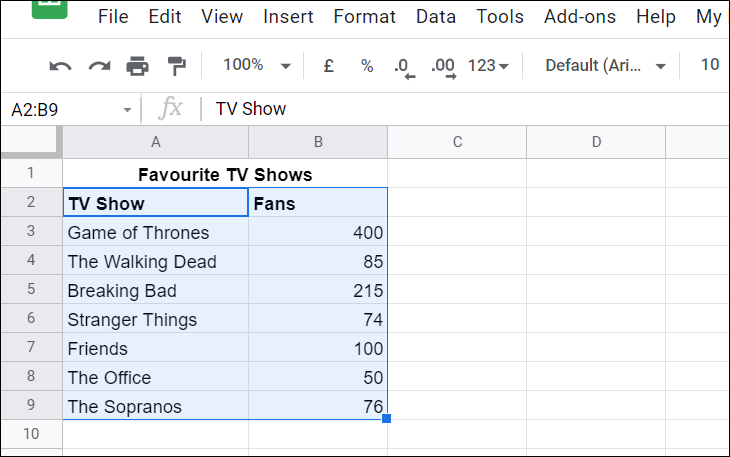Expand the A2:B9 name box dropdown

(127, 110)
